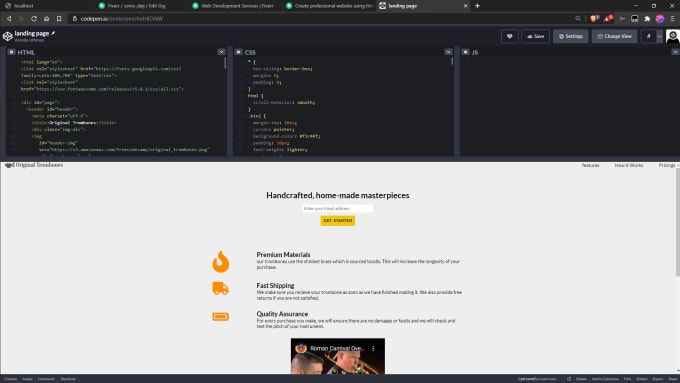Click zoom magnifier icon in address bar
The image size is (680, 383).
578,19
